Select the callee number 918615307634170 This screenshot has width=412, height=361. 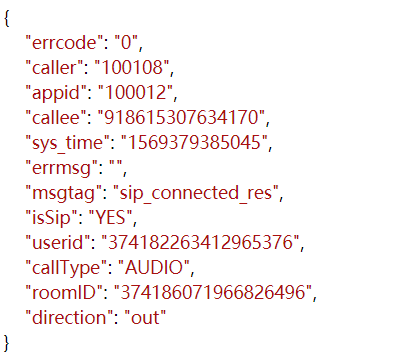(181, 118)
